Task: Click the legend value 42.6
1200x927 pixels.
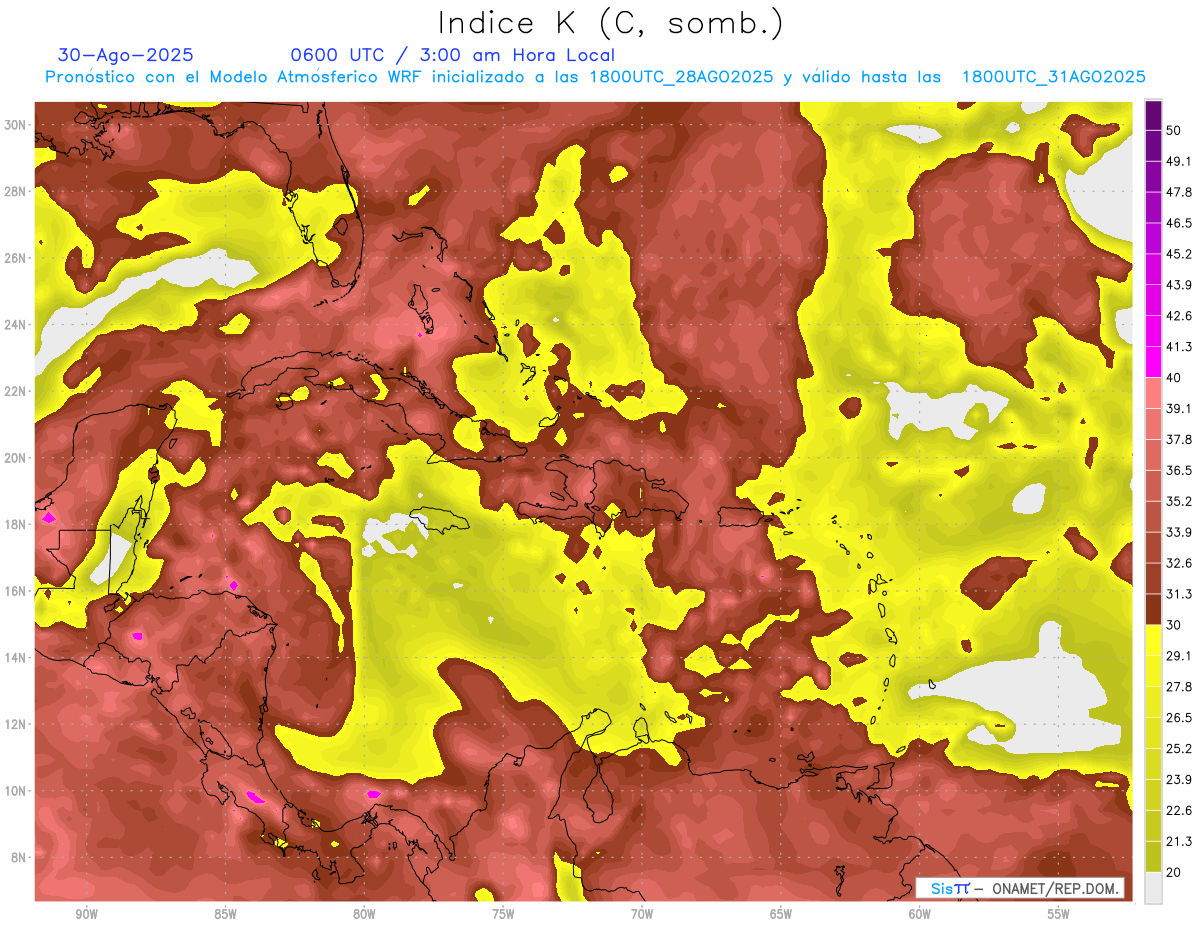Action: point(1178,316)
